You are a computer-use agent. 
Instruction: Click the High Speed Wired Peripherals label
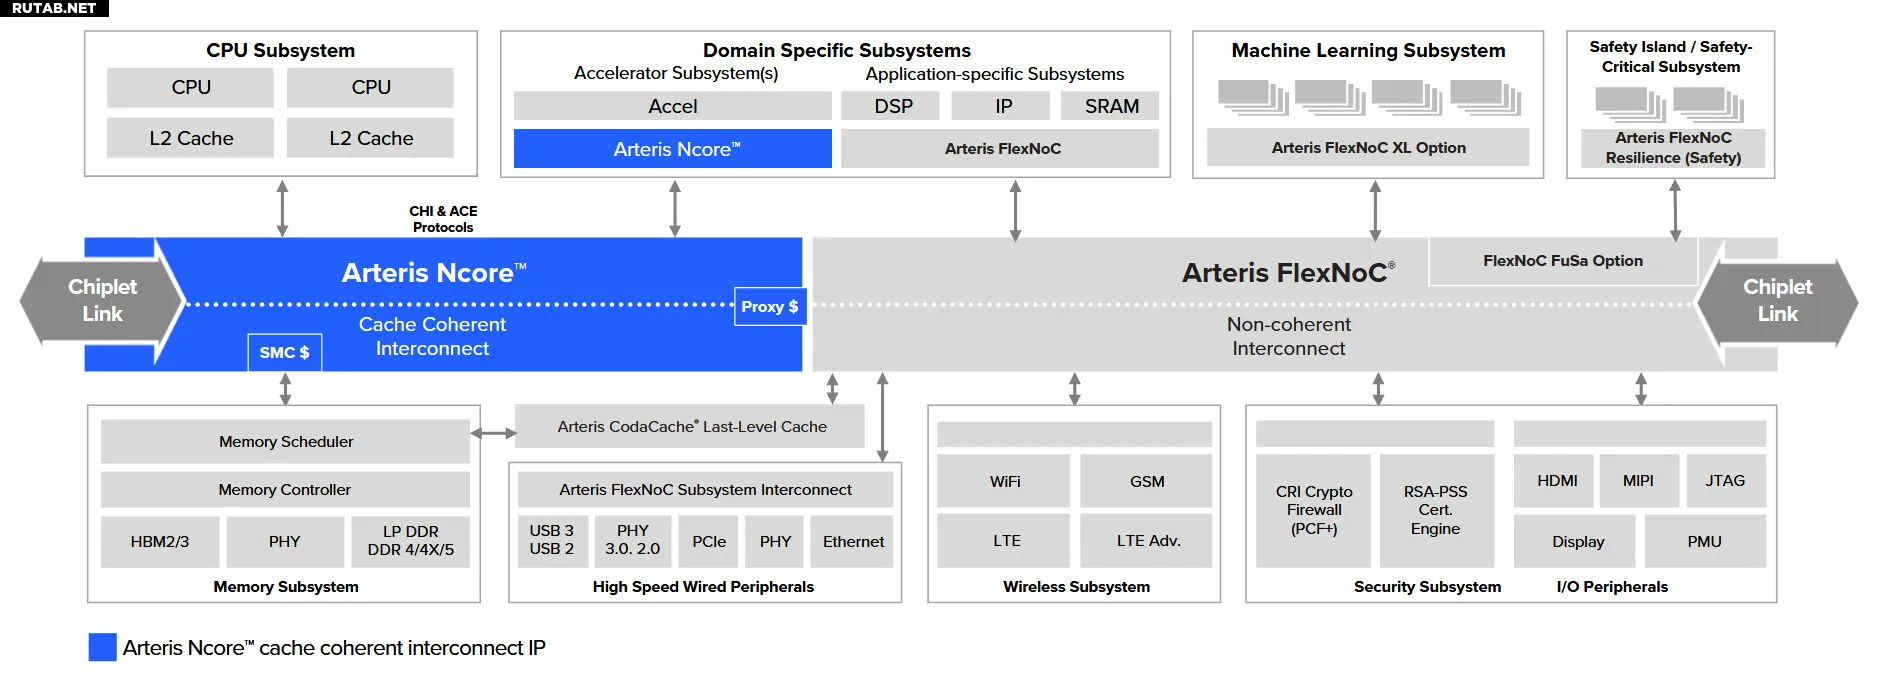click(x=703, y=587)
